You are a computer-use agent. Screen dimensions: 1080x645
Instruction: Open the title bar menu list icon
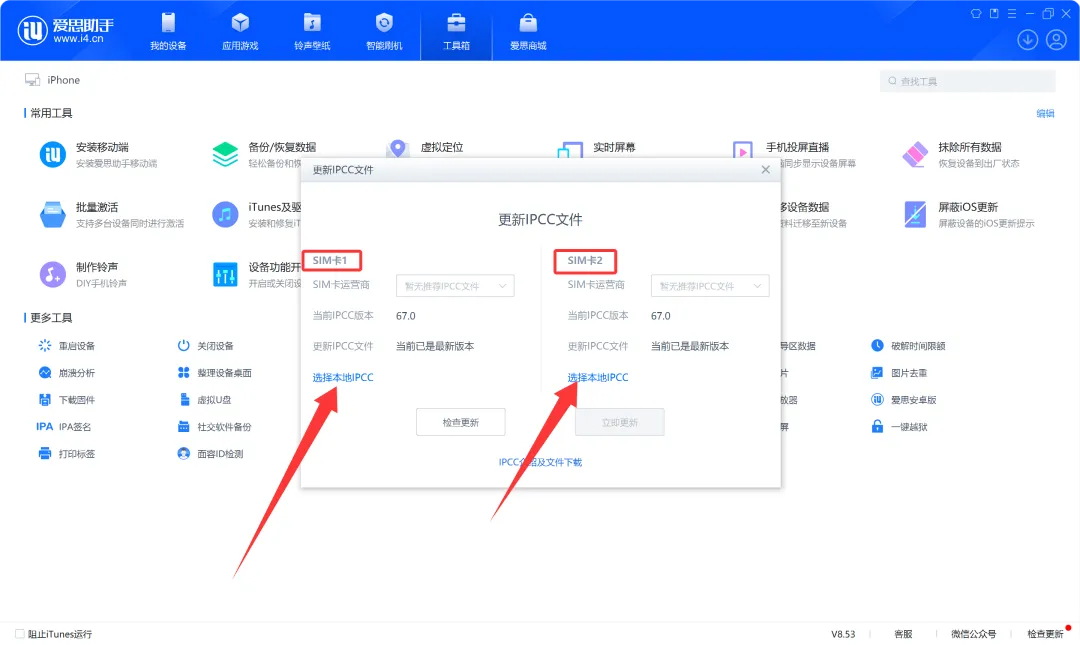(x=1012, y=13)
